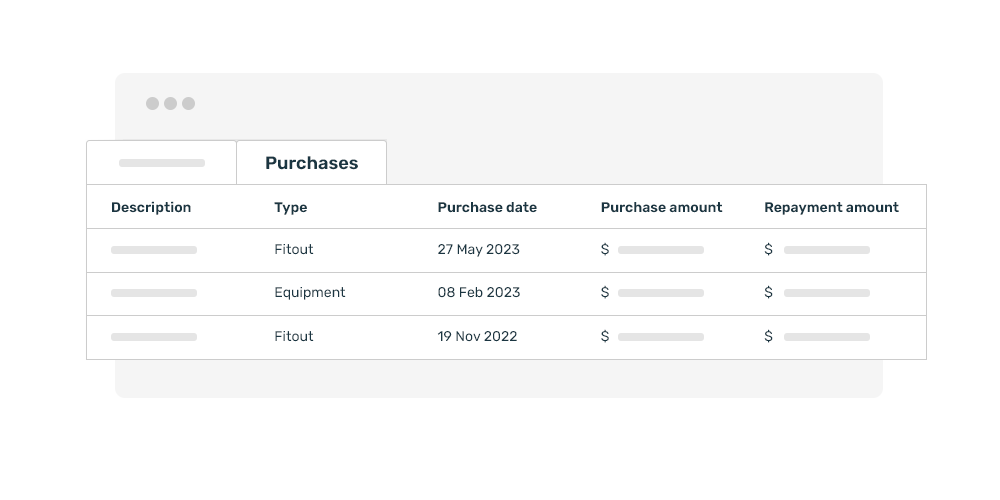Sort by the Type column header
Image resolution: width=1000 pixels, height=500 pixels.
291,207
